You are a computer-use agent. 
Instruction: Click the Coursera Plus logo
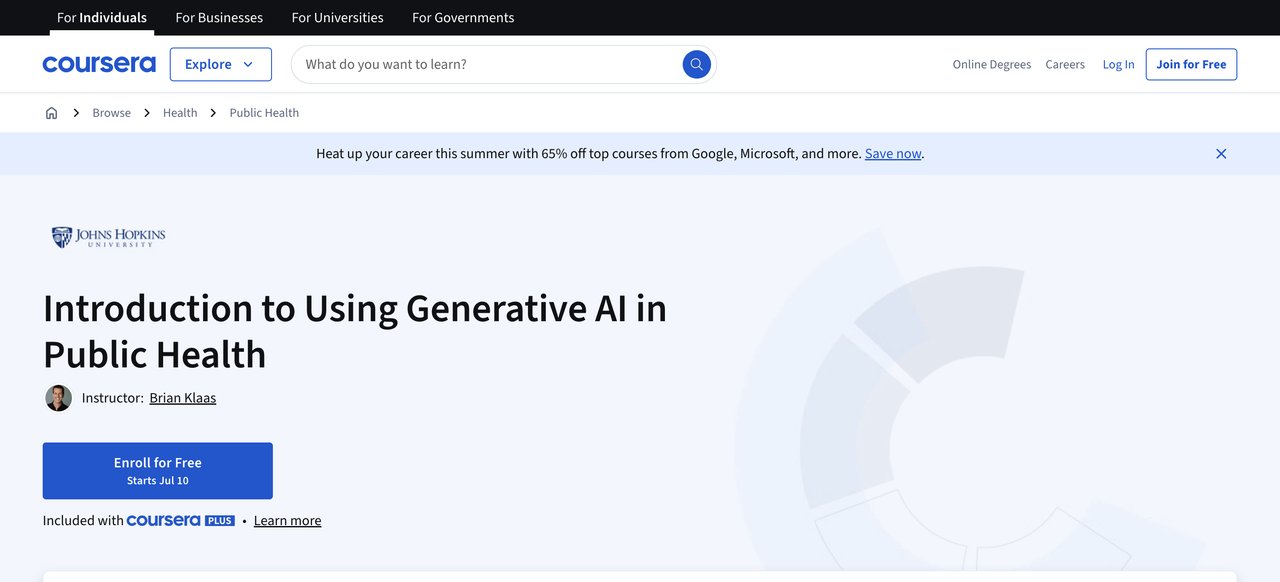(181, 521)
